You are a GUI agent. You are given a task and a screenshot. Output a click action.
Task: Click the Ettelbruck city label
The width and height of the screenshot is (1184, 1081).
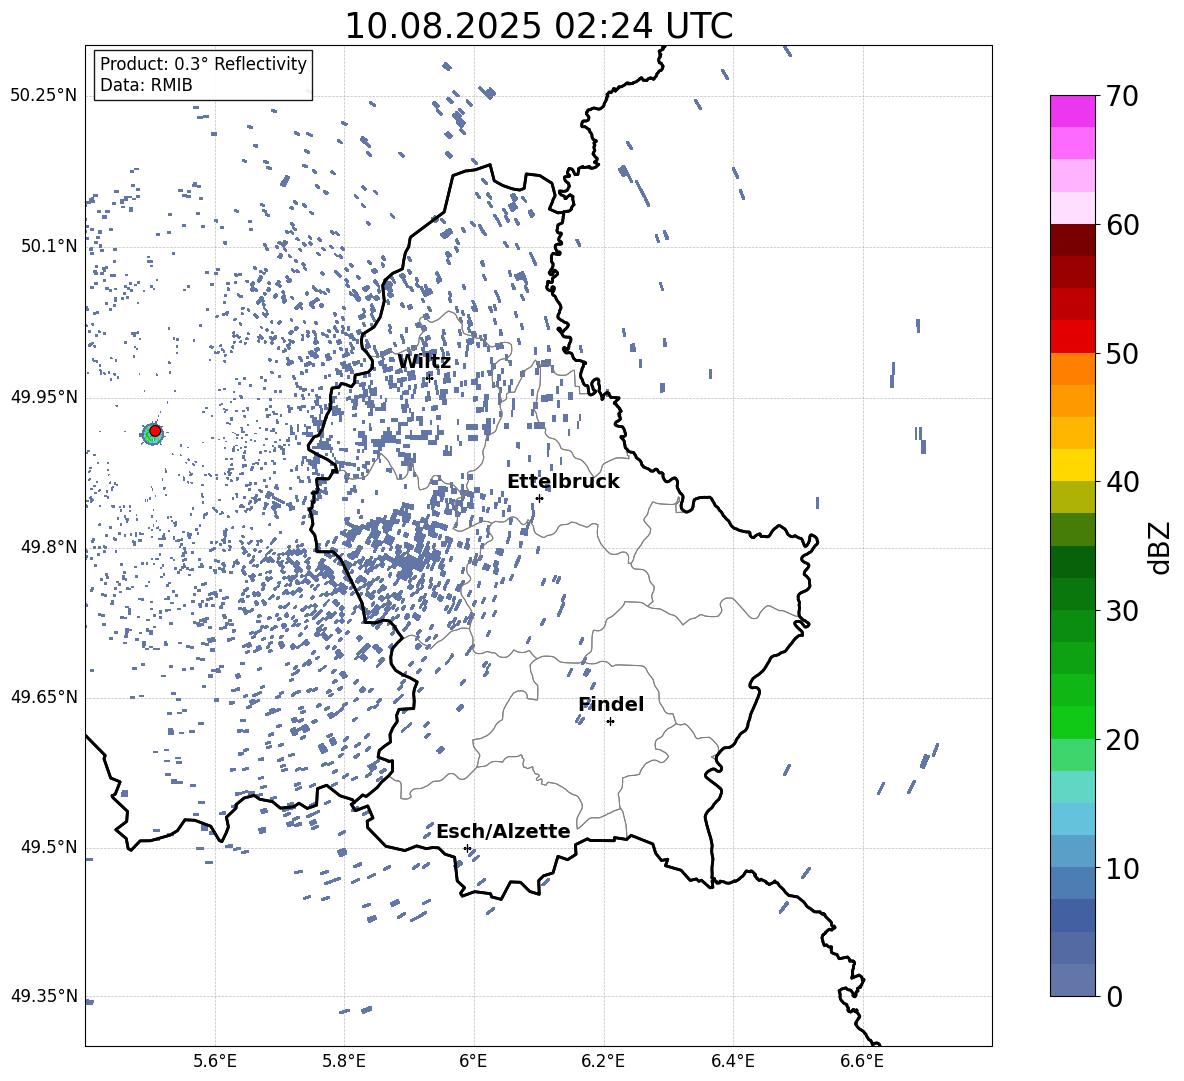(563, 482)
